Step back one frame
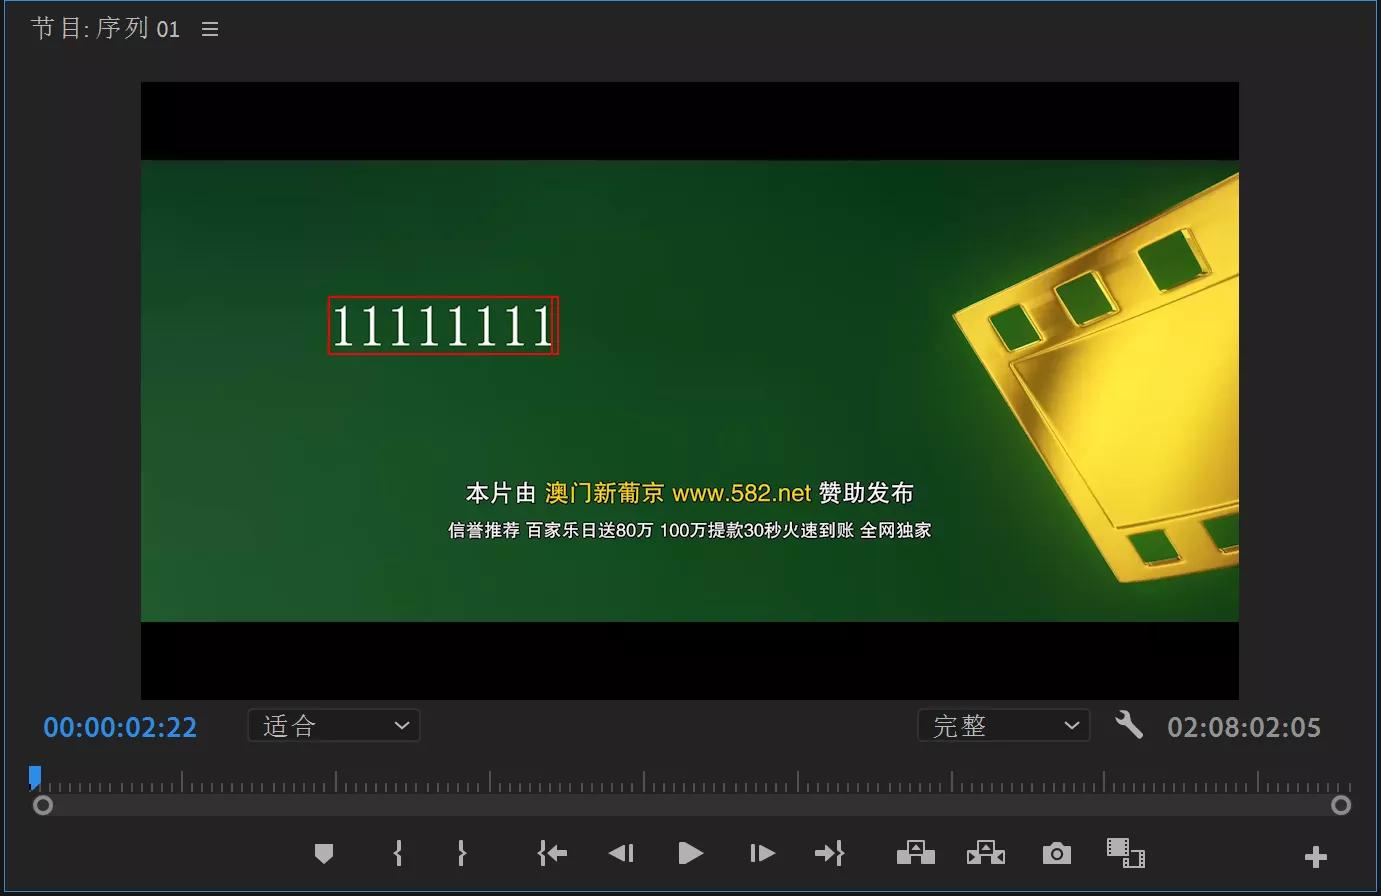The image size is (1381, 896). click(x=621, y=853)
